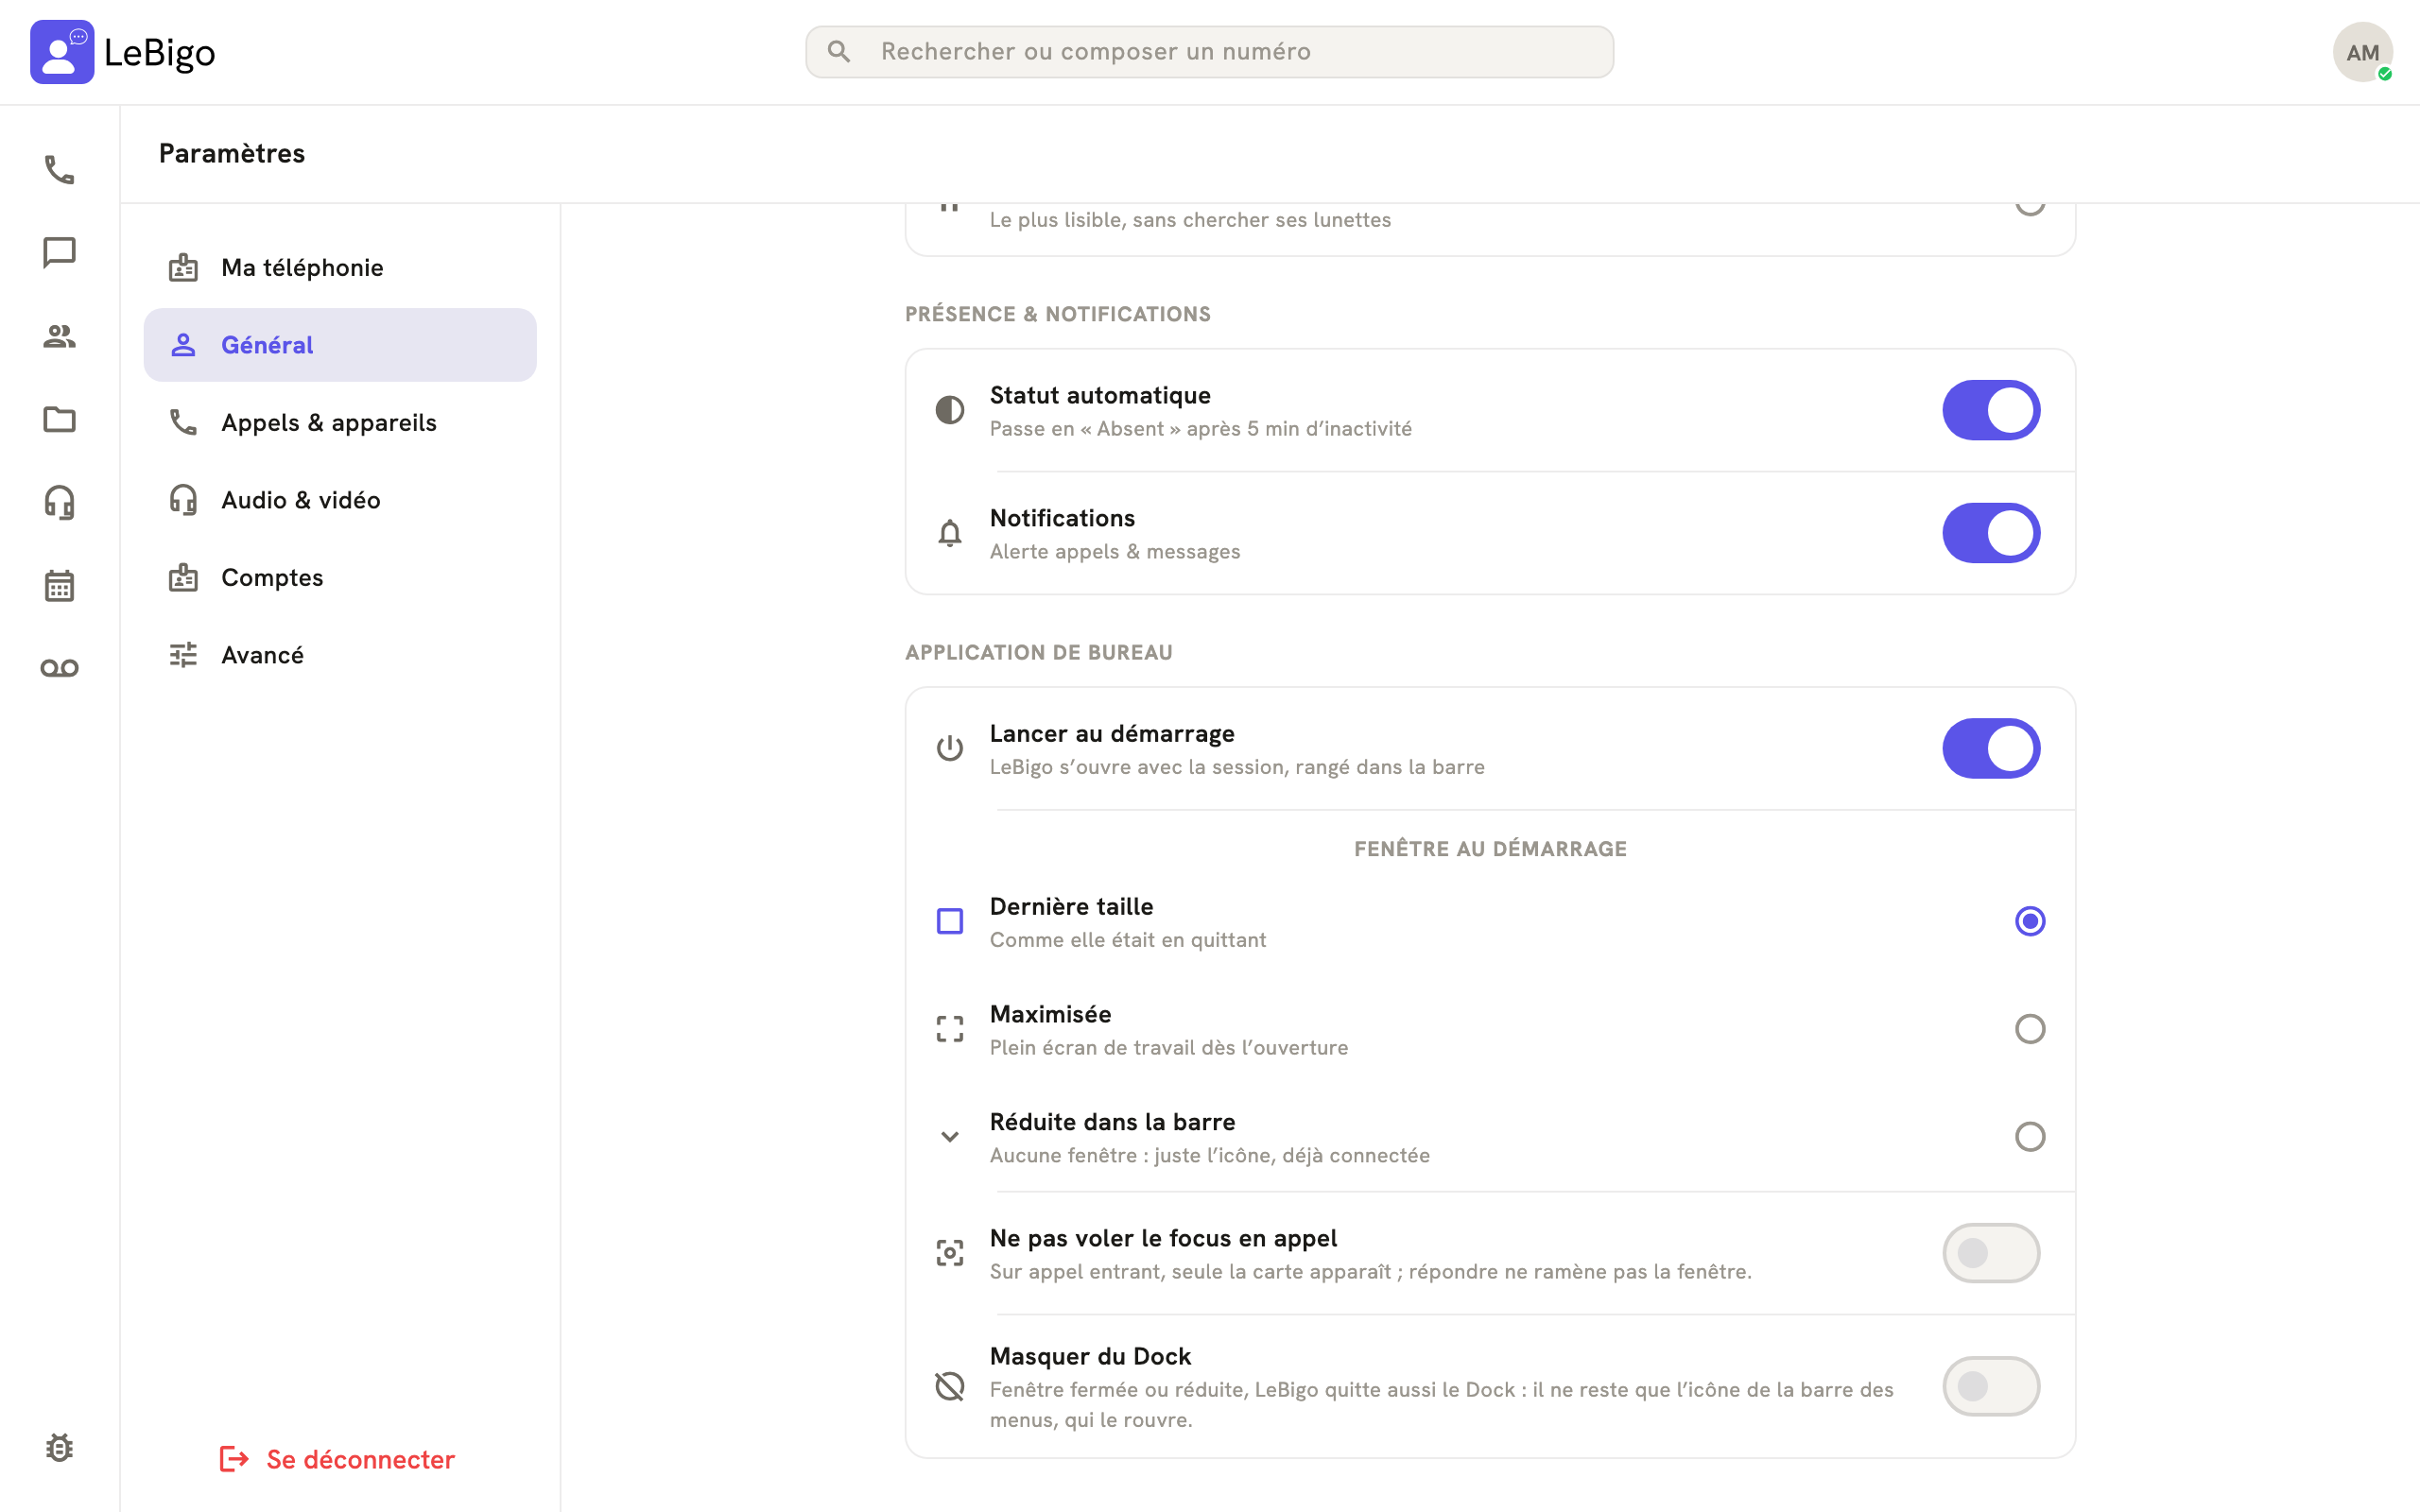This screenshot has height=1512, width=2420.
Task: Click the Paramètres page heading
Action: pyautogui.click(x=232, y=153)
